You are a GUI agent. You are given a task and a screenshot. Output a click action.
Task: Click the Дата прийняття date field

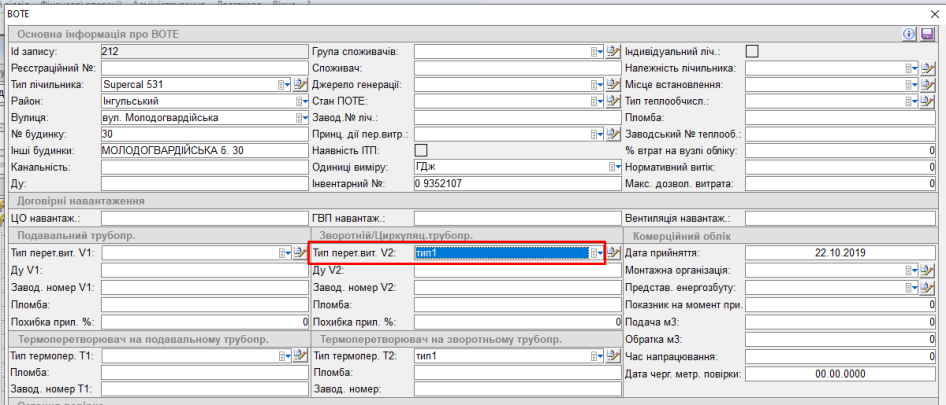point(840,254)
